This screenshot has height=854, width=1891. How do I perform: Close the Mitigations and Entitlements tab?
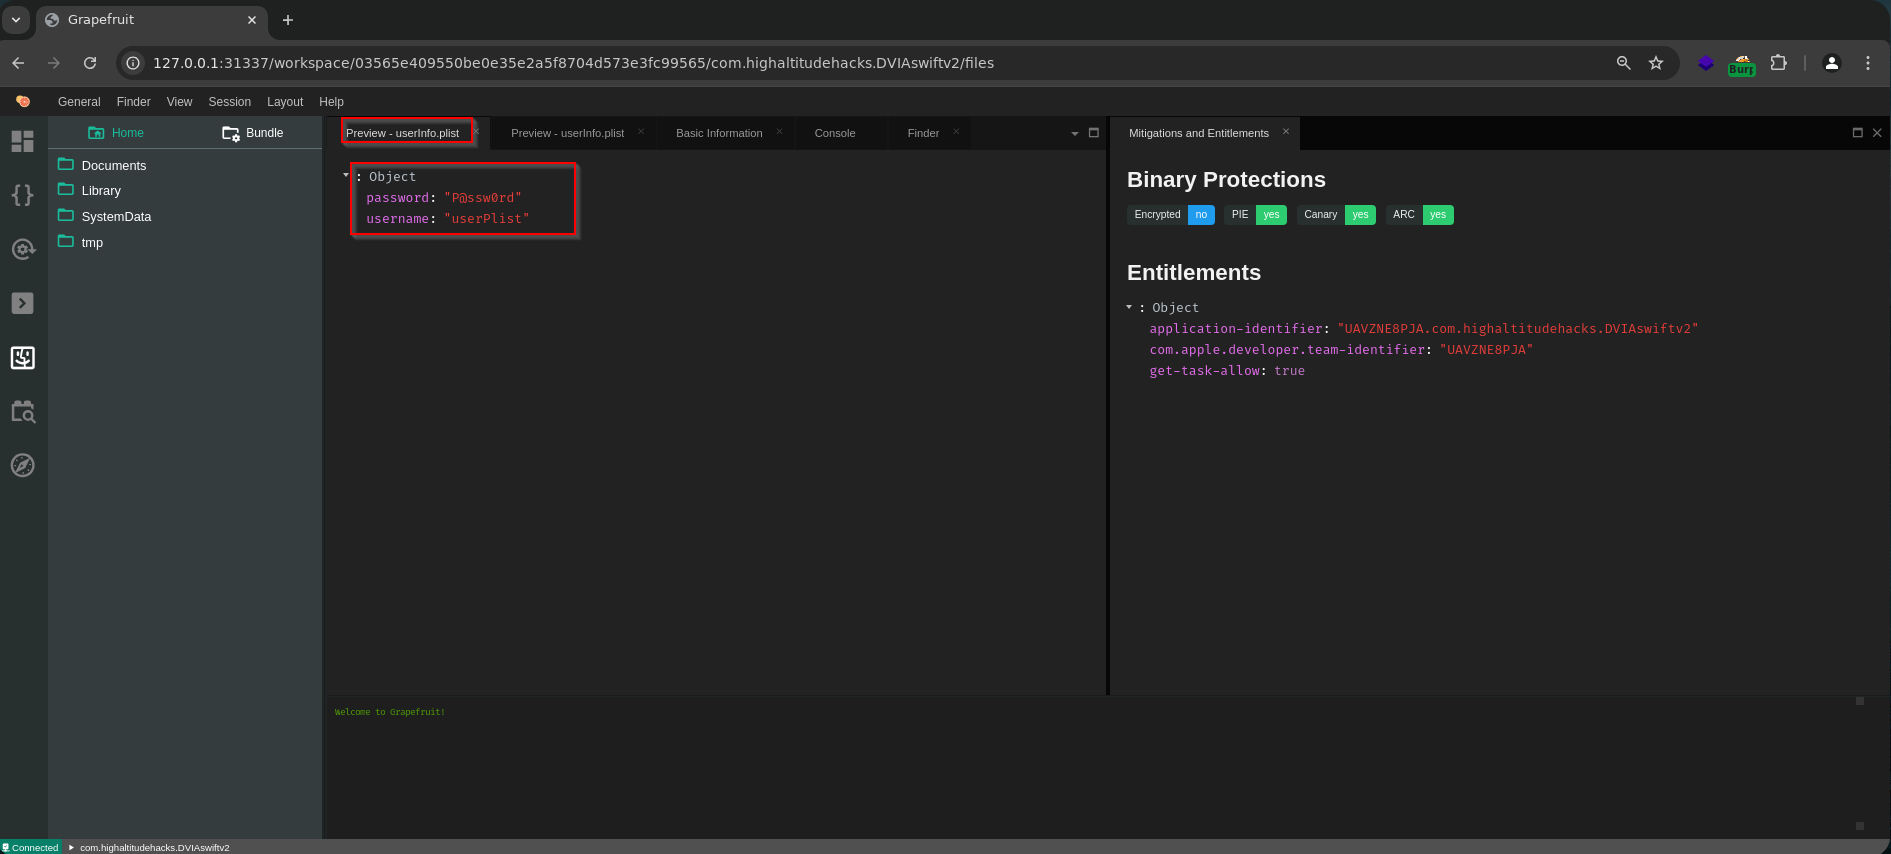point(1286,132)
